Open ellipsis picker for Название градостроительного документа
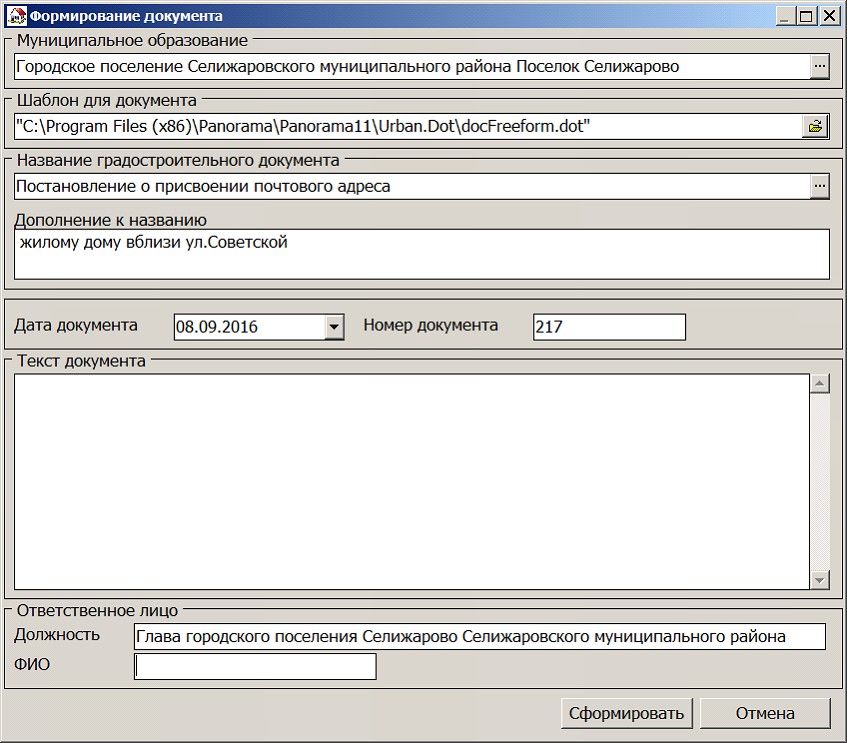This screenshot has width=847, height=743. coord(819,186)
